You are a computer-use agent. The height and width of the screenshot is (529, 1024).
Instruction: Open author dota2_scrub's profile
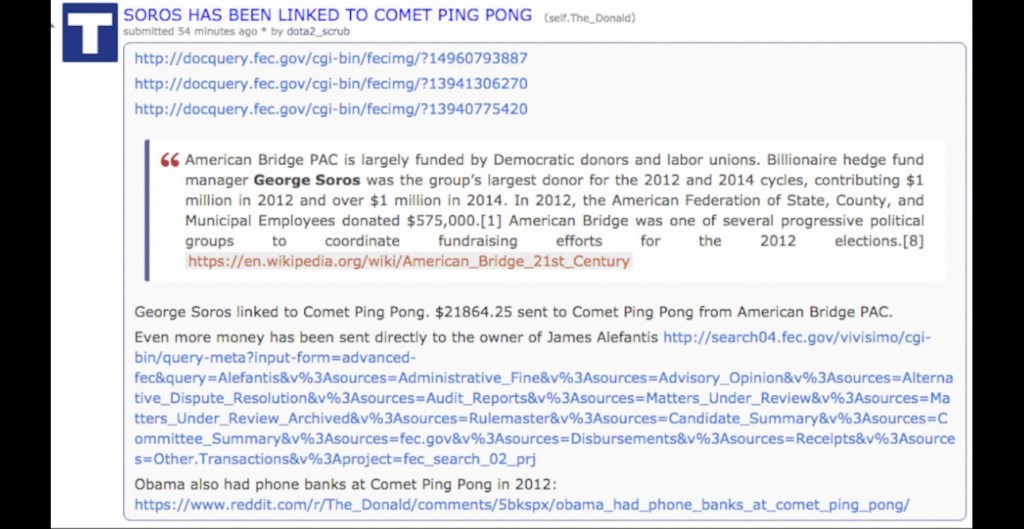pos(317,32)
